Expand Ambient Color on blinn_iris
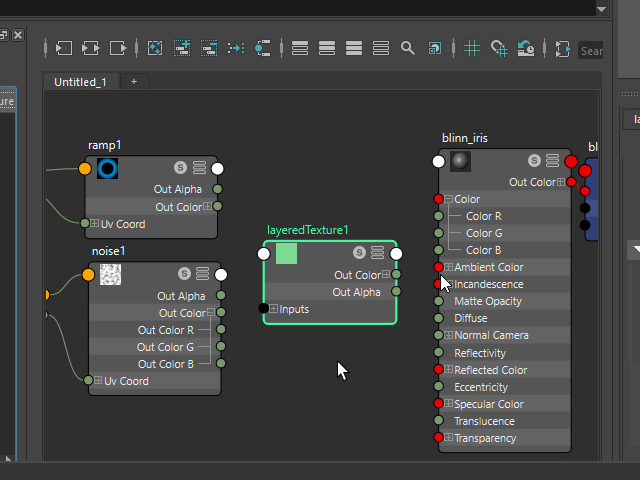The height and width of the screenshot is (480, 640). (449, 267)
